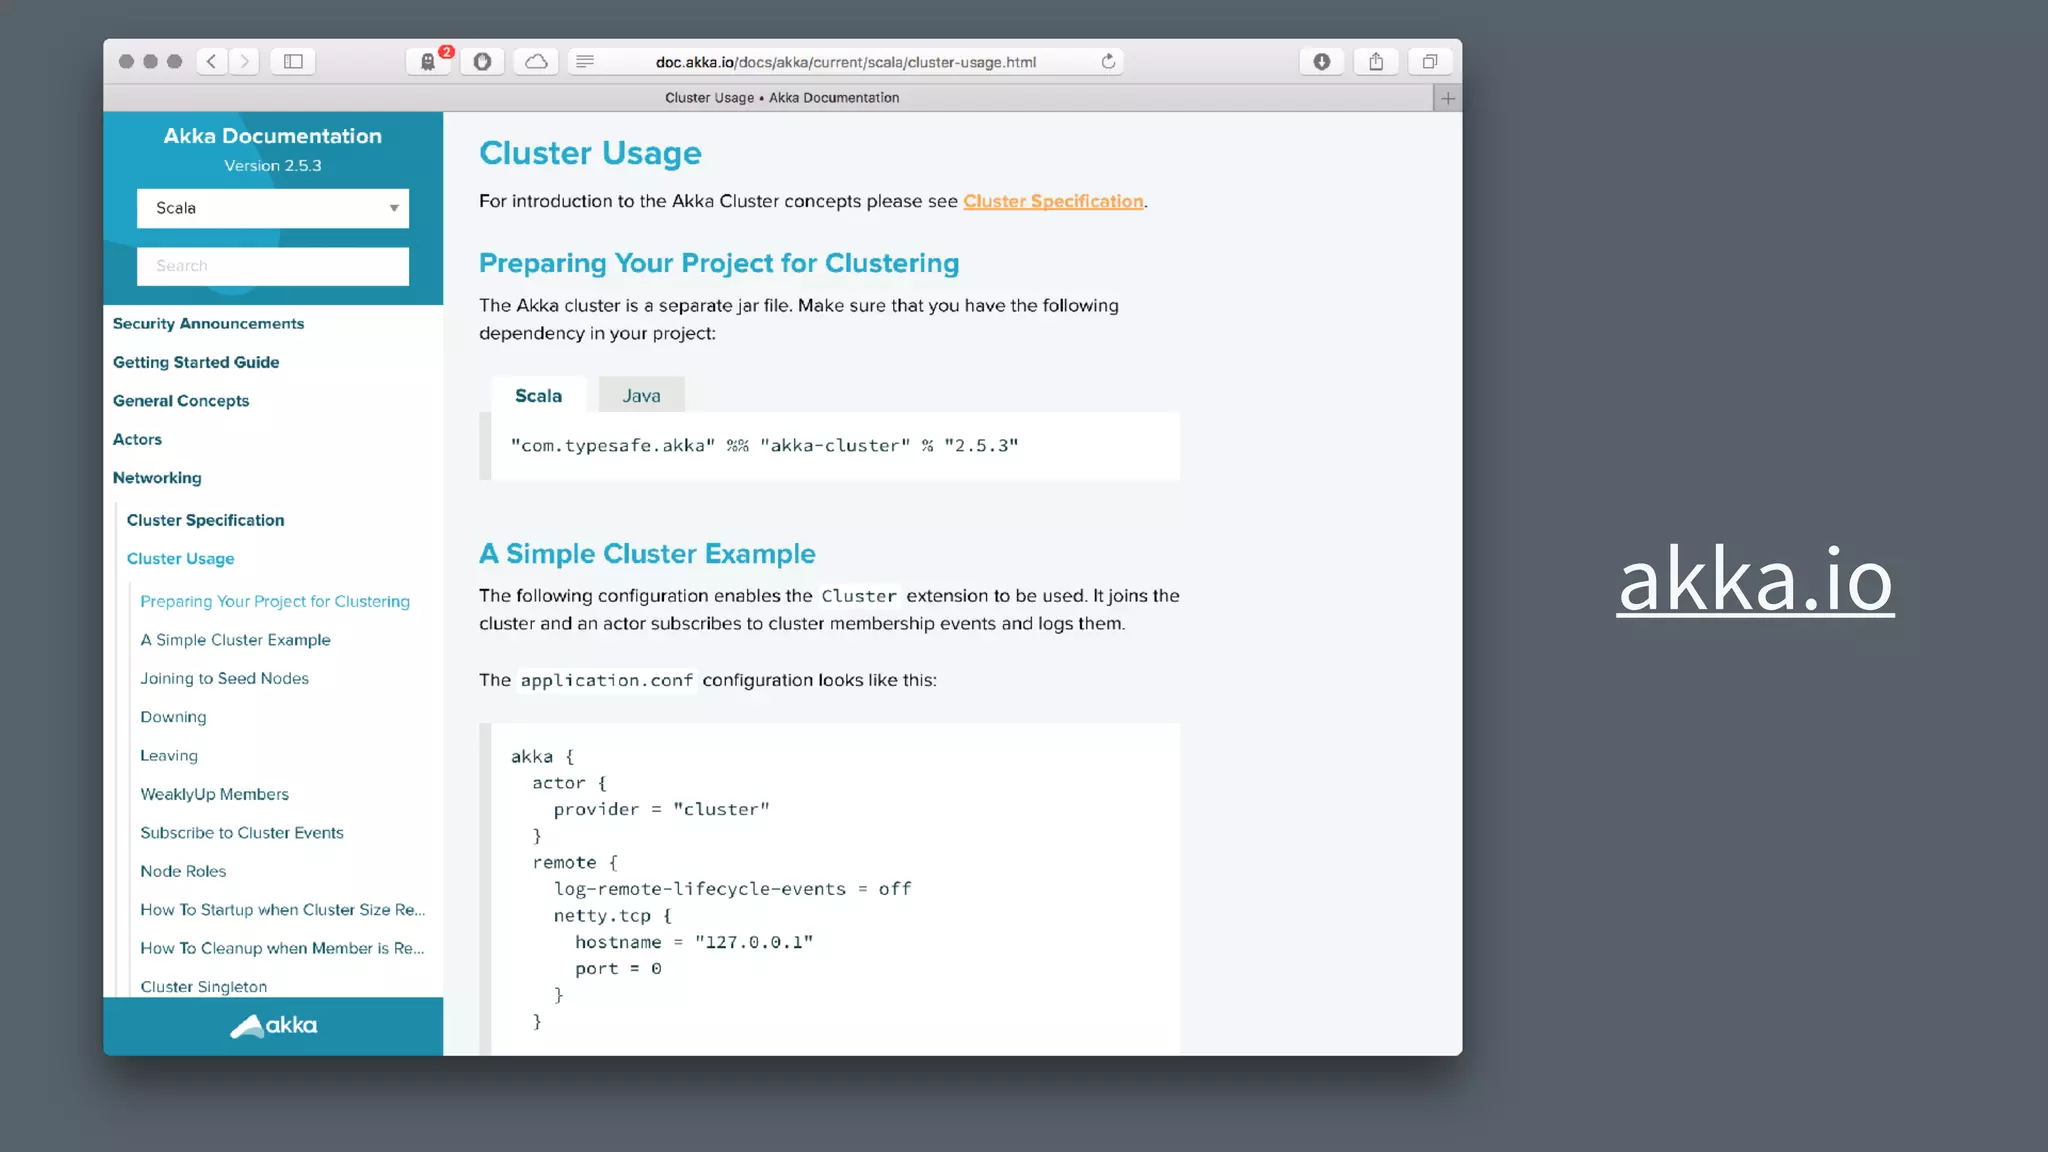The height and width of the screenshot is (1152, 2048).
Task: Open the akka.io link on slide
Action: pyautogui.click(x=1755, y=580)
